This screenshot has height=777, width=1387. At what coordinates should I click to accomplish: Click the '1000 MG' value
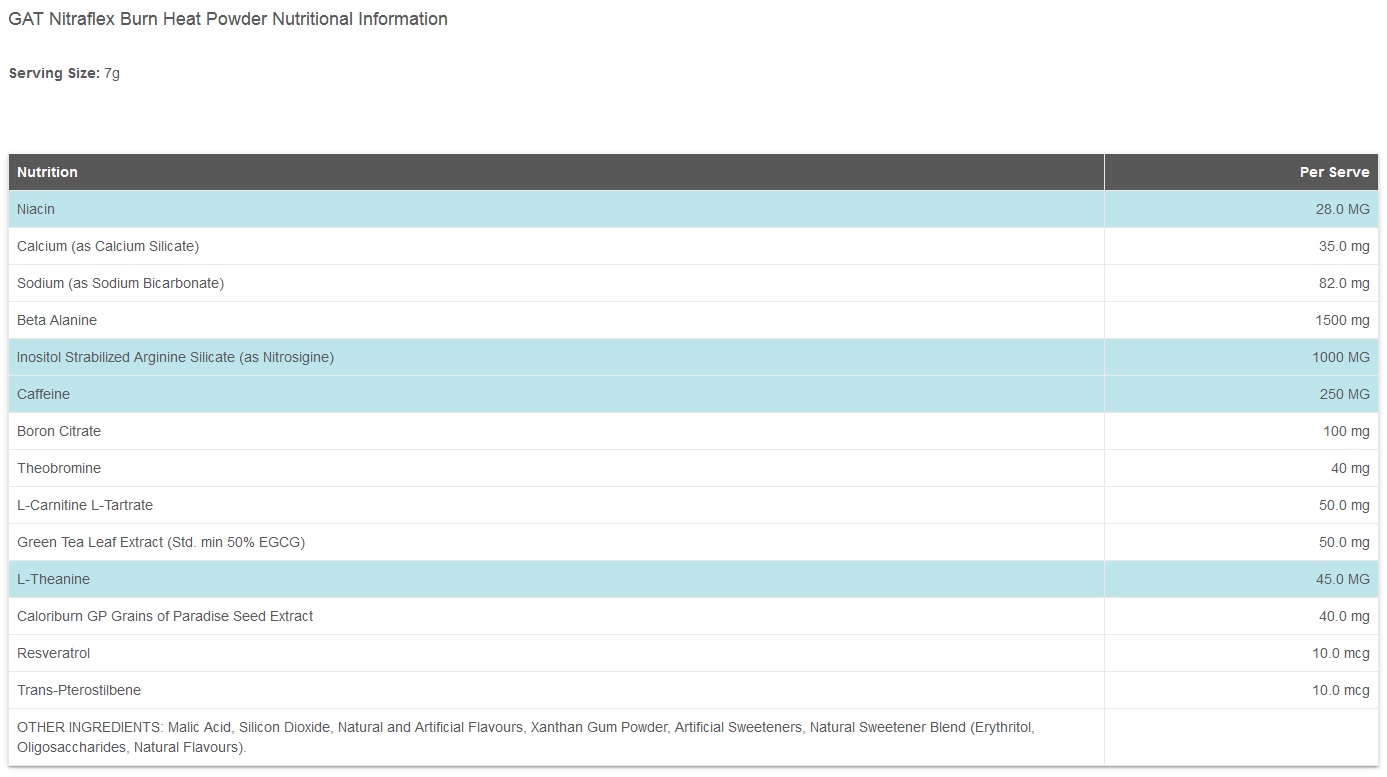1341,357
